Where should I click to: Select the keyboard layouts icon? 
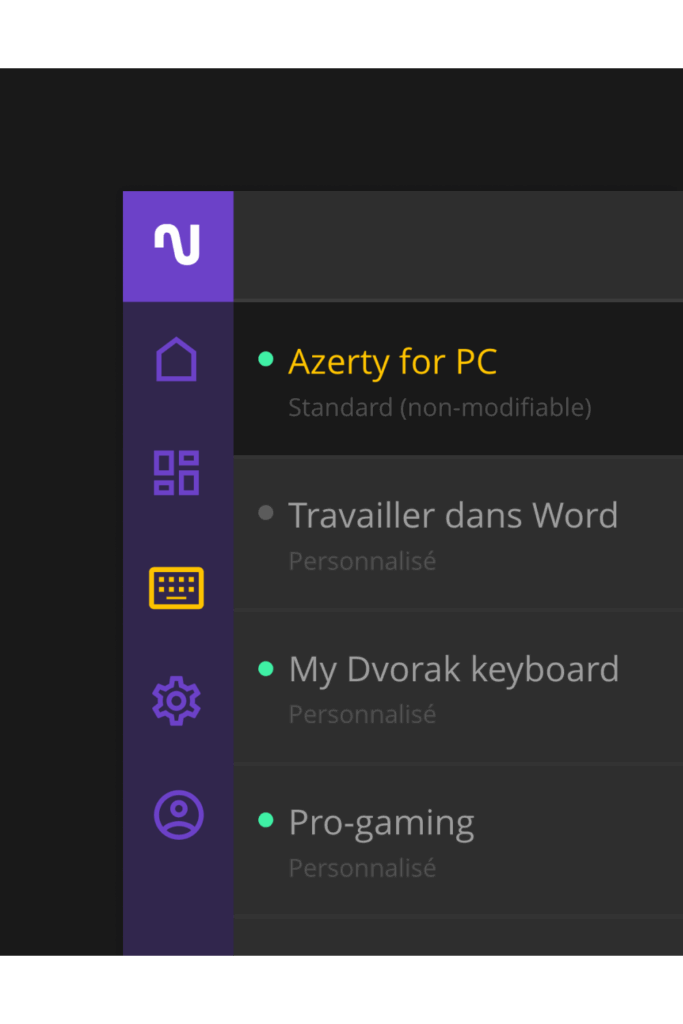tap(176, 588)
